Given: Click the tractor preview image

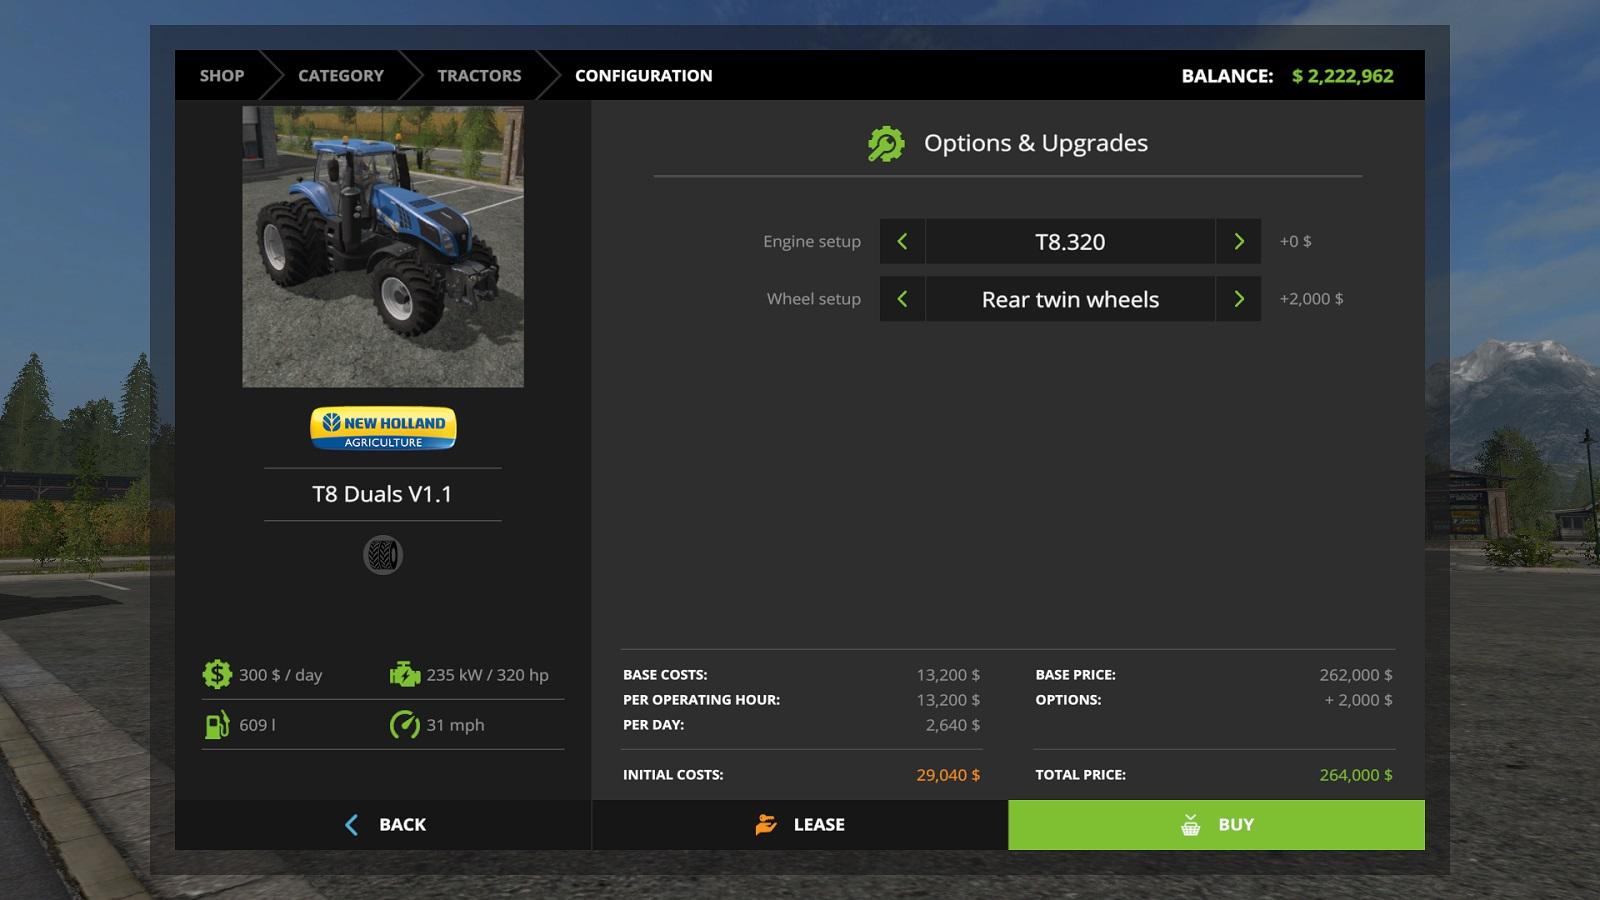Looking at the screenshot, I should coord(383,247).
